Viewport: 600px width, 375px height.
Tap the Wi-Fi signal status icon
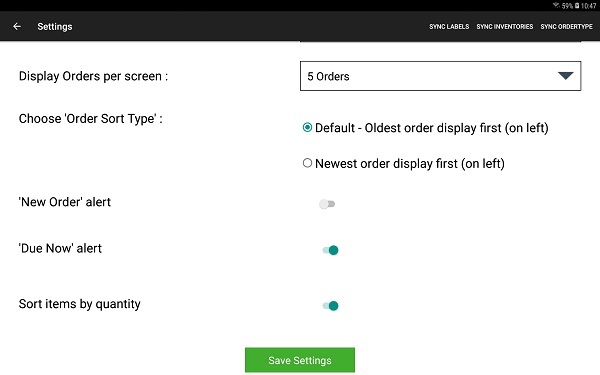tap(556, 5)
